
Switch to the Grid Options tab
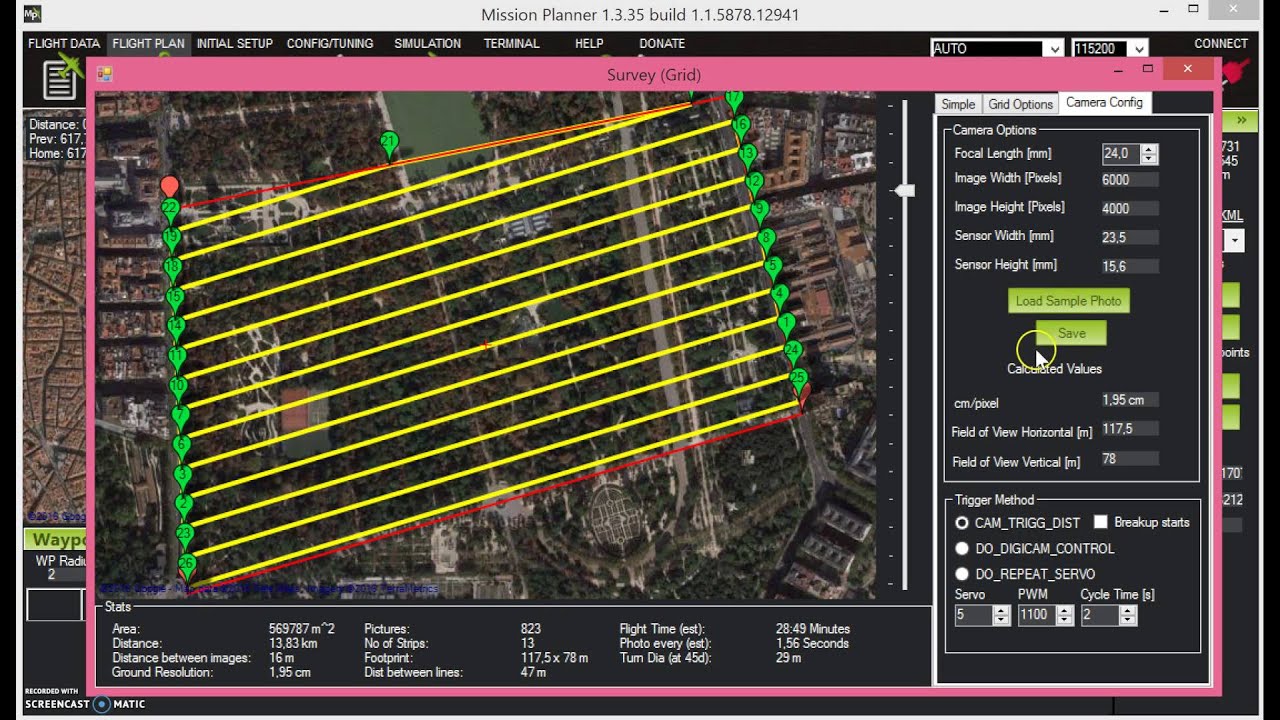[x=1020, y=104]
